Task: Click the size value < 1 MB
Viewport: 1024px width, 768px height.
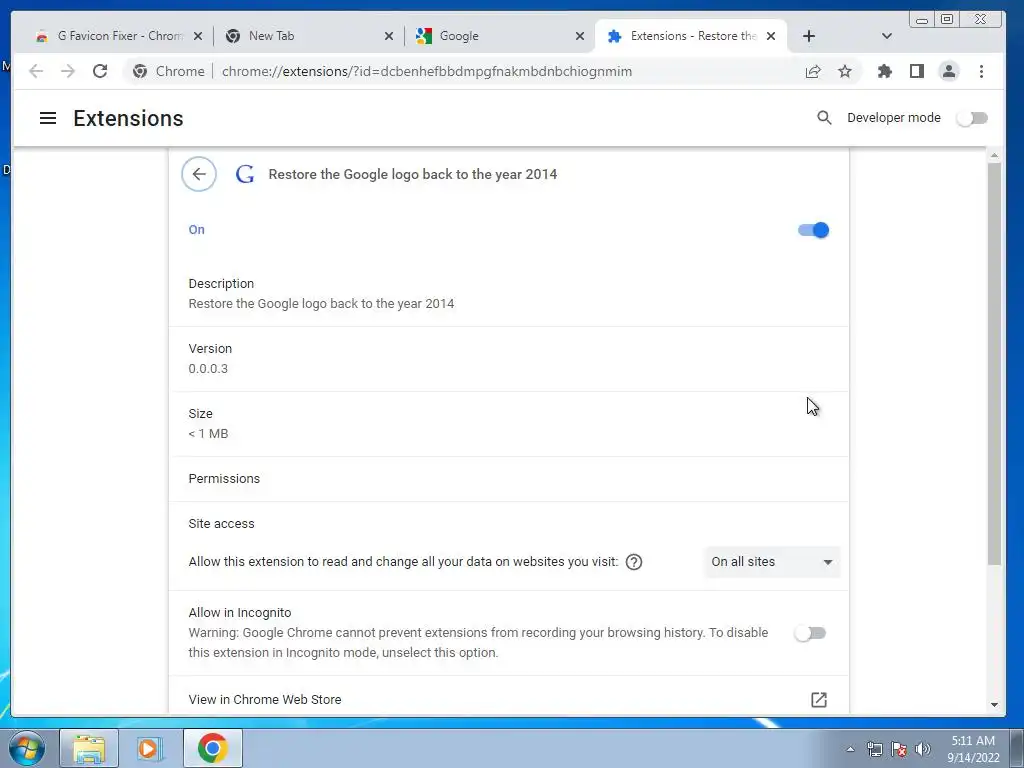Action: pos(208,434)
